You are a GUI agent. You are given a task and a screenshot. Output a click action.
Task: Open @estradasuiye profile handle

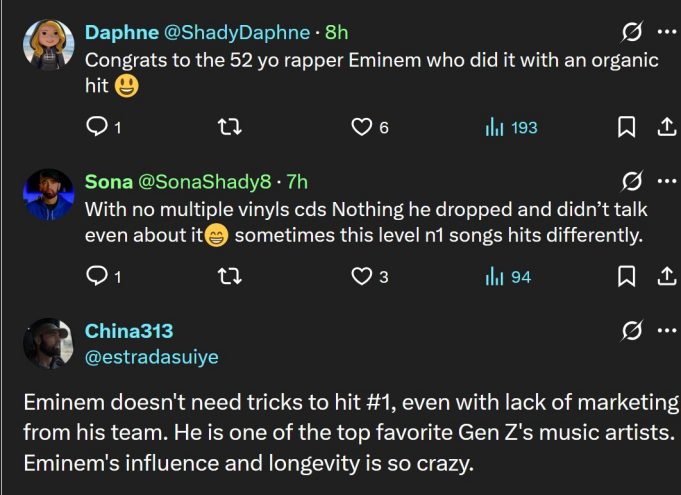pyautogui.click(x=152, y=356)
